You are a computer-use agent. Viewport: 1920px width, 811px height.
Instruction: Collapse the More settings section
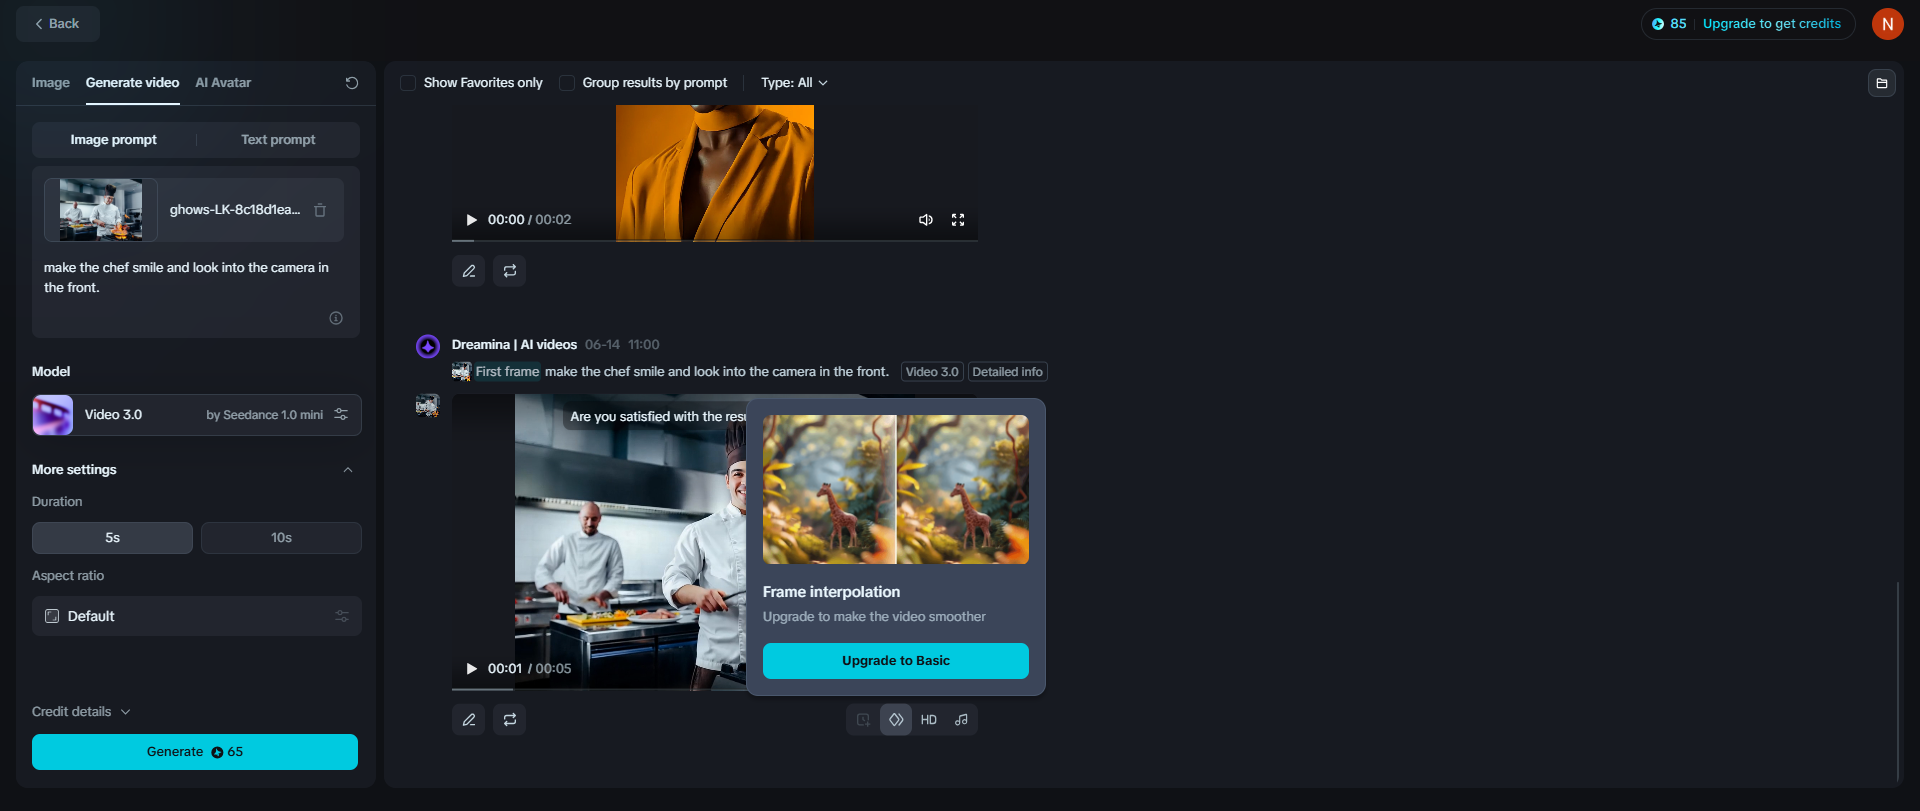tap(348, 470)
